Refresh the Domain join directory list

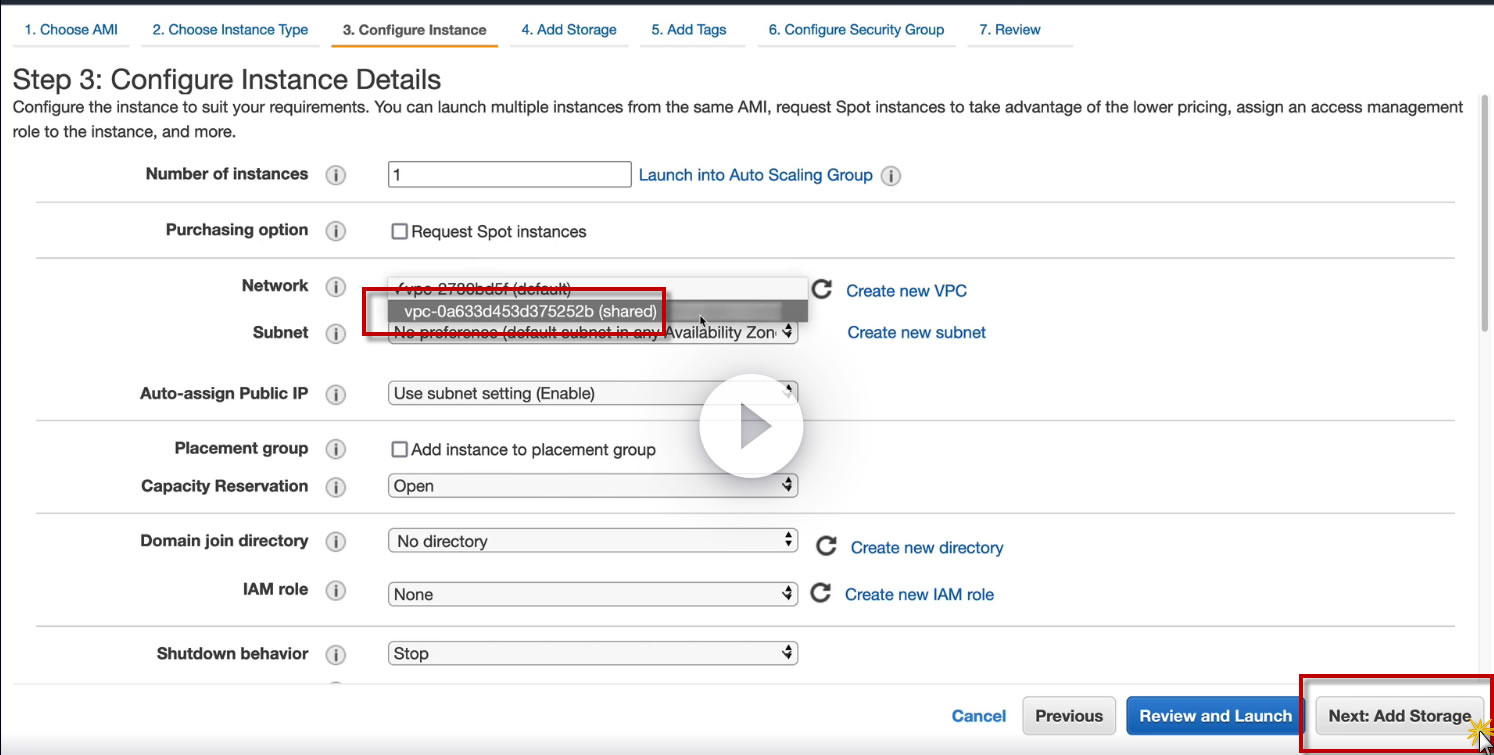(x=826, y=546)
